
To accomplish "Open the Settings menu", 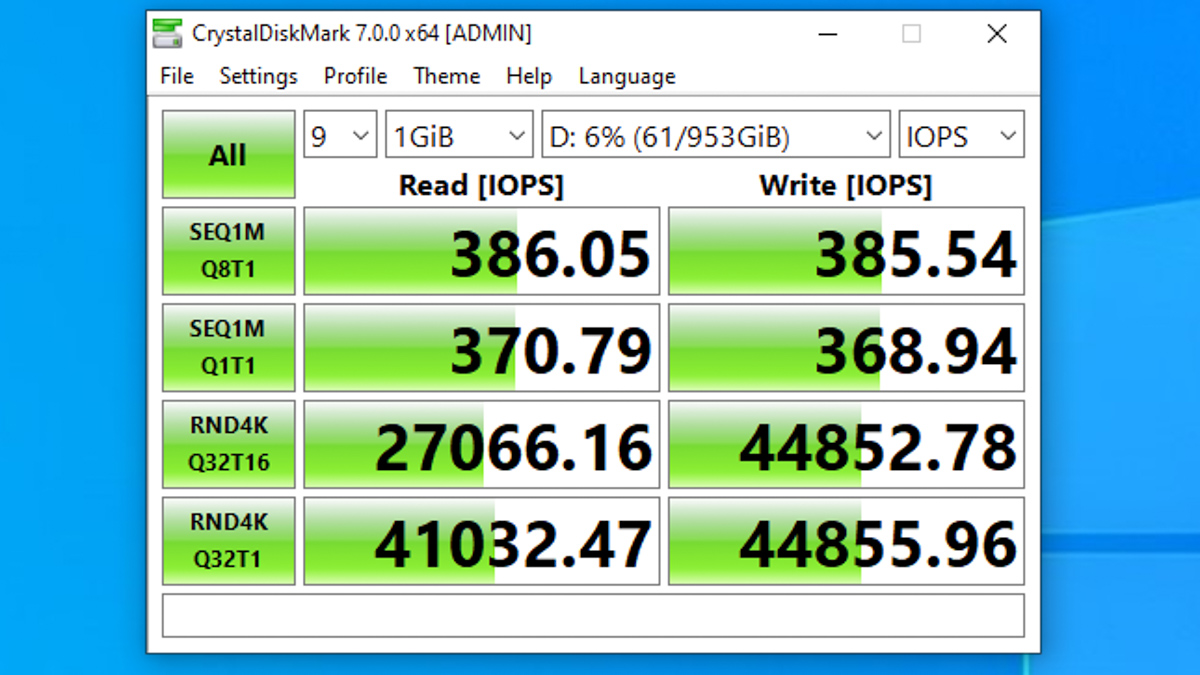I will tap(258, 76).
